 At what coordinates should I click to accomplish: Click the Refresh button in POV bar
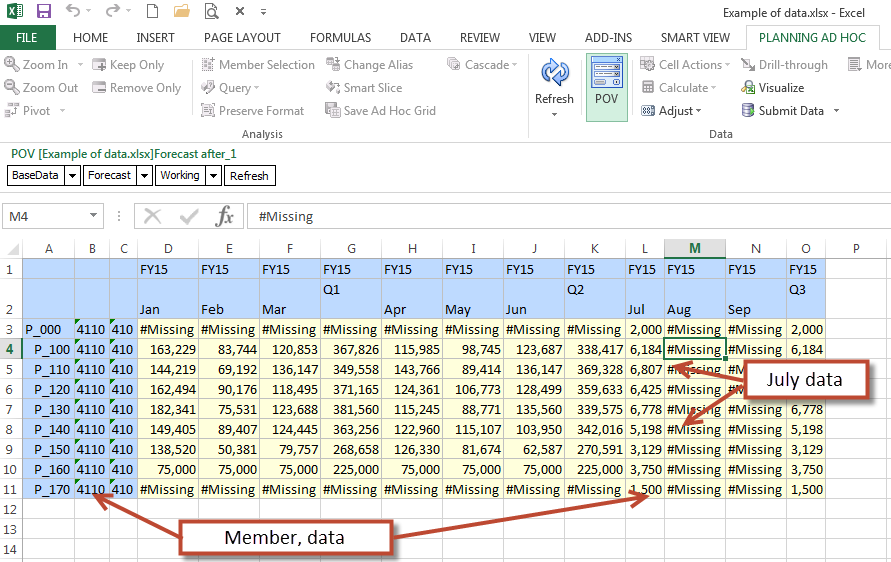coord(249,176)
